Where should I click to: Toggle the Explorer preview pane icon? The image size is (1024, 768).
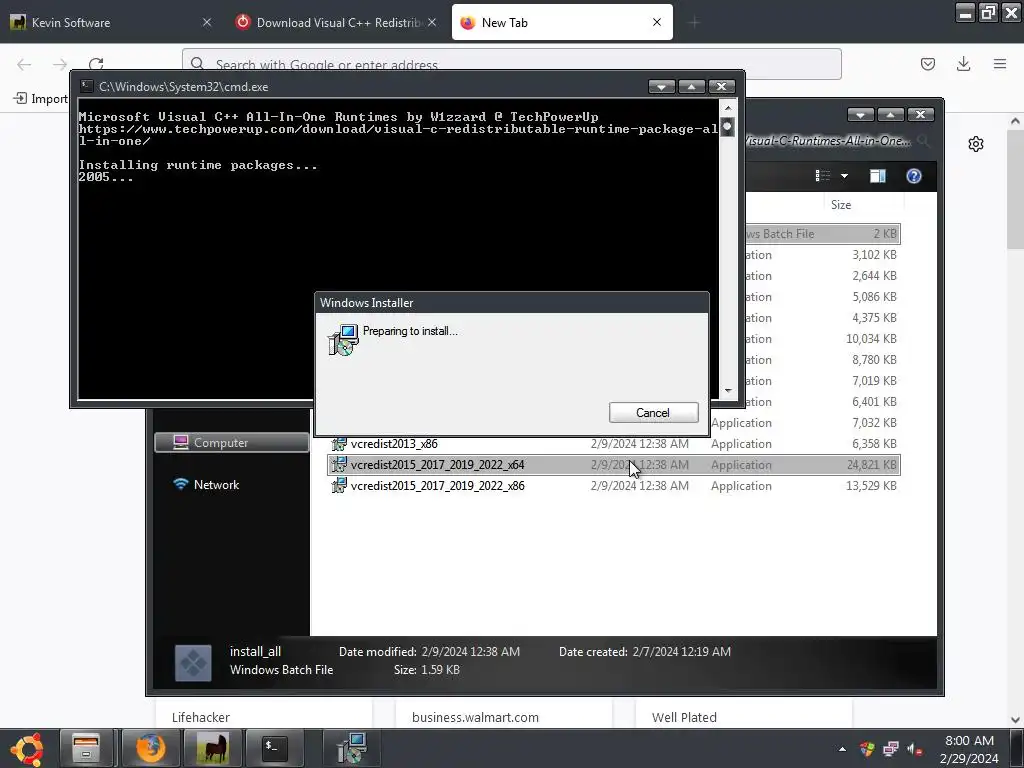[x=878, y=176]
